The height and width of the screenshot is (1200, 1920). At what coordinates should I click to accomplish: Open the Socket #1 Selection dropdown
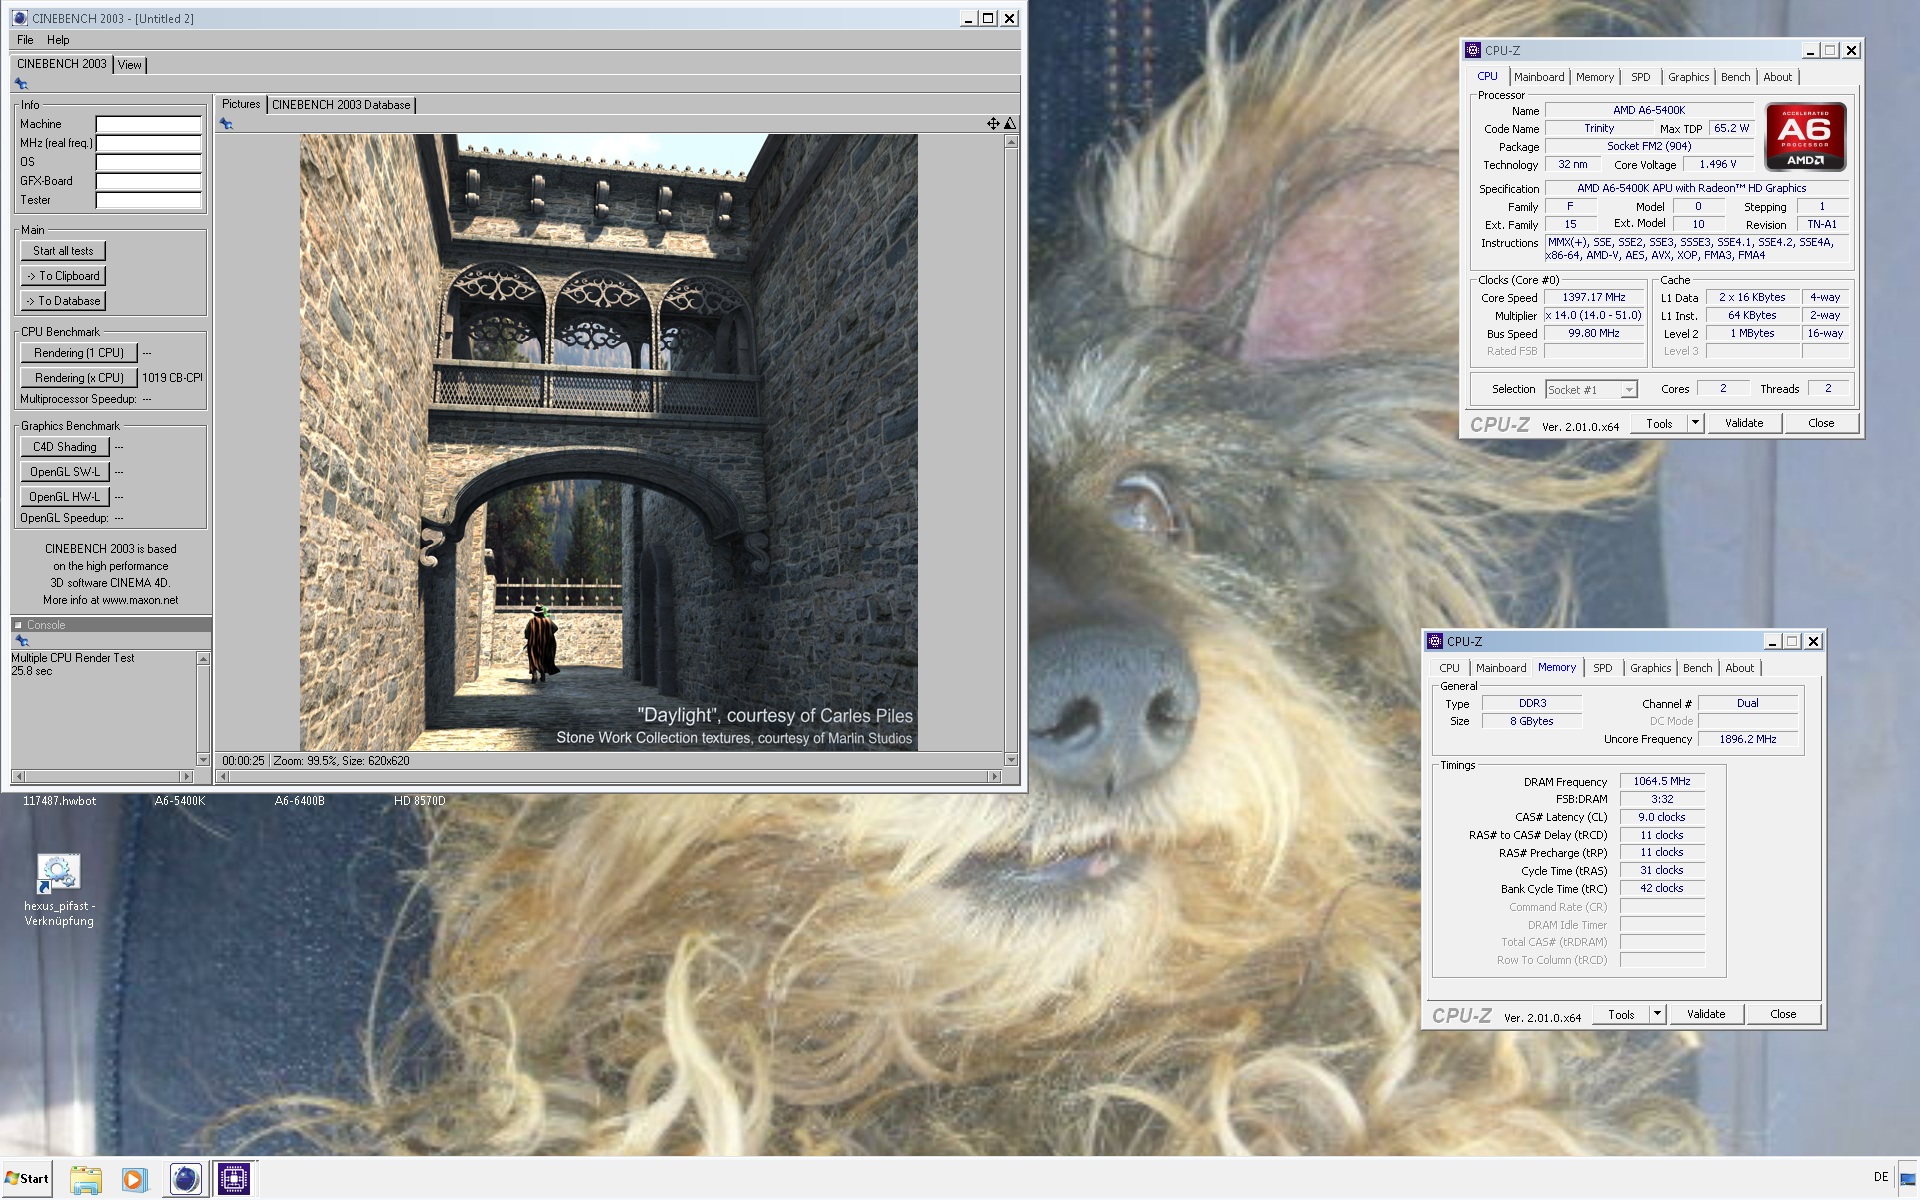pyautogui.click(x=1591, y=390)
